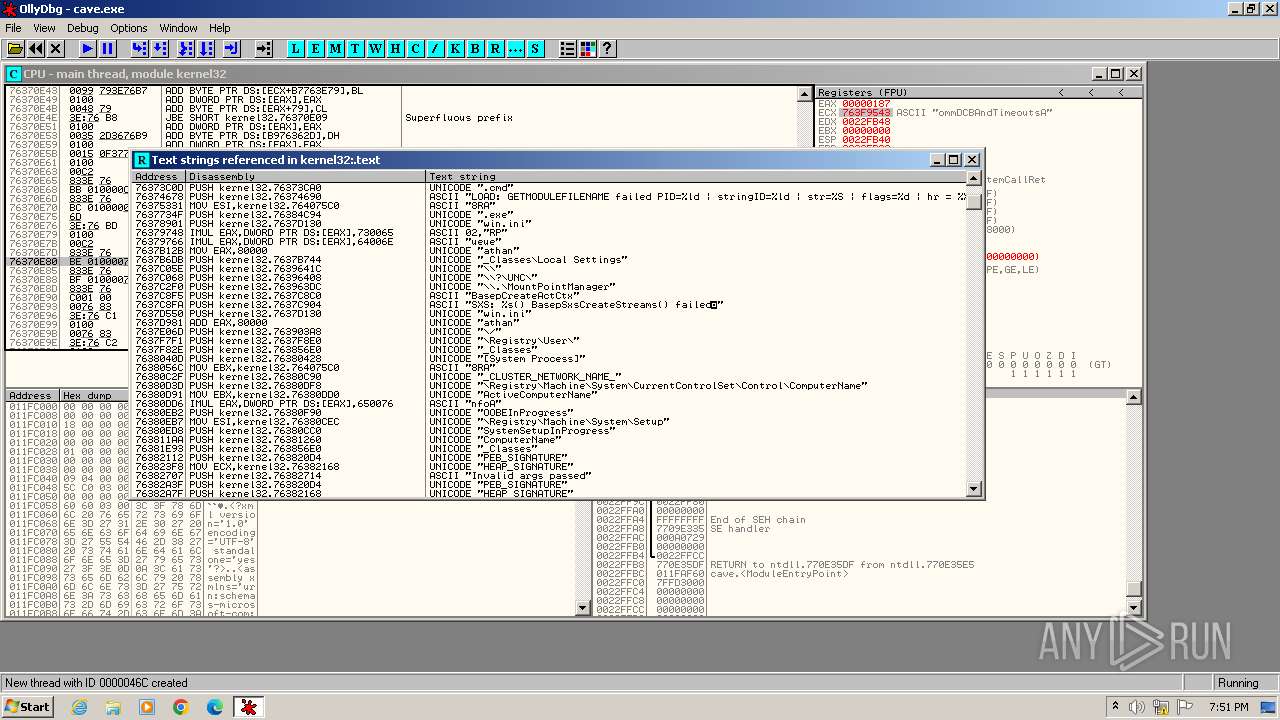The width and height of the screenshot is (1280, 720).
Task: Show Source with S button
Action: click(x=536, y=48)
